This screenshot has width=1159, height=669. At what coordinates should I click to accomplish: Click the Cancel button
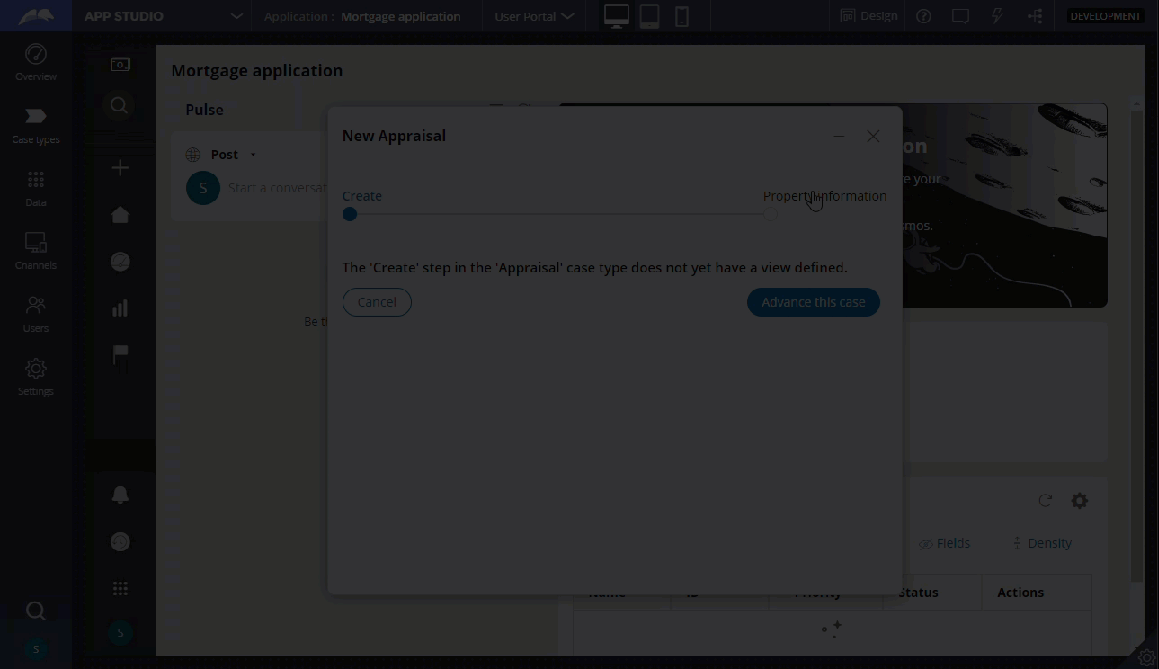(377, 302)
